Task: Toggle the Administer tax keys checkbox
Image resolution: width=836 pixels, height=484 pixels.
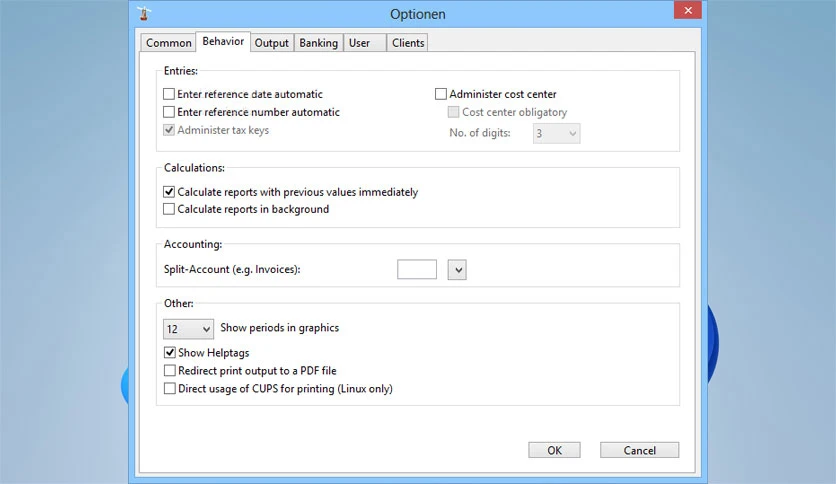Action: [x=169, y=130]
